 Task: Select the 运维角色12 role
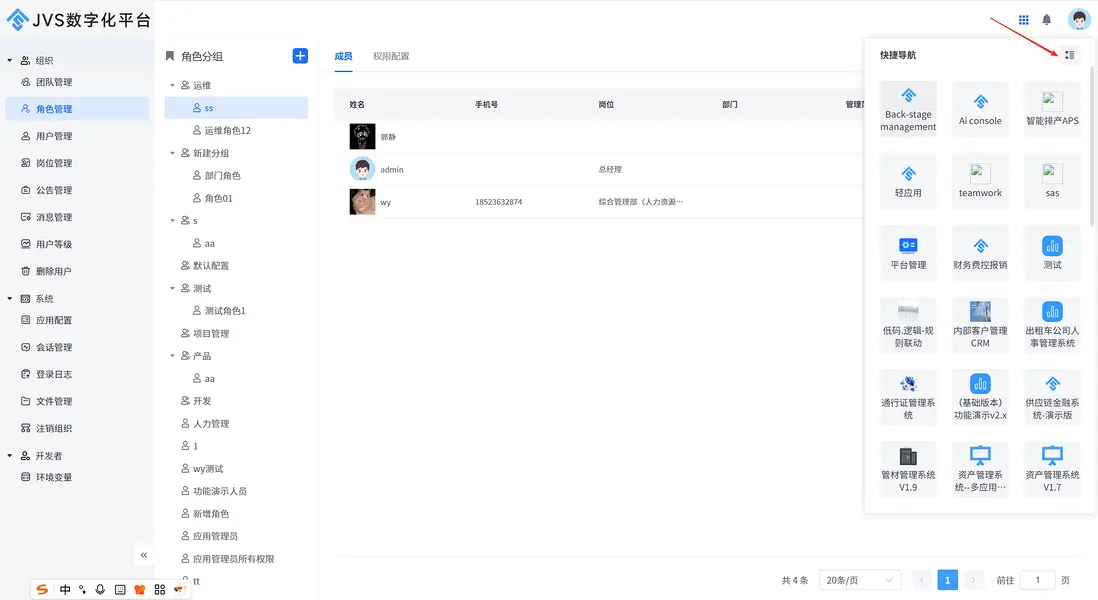(x=236, y=130)
